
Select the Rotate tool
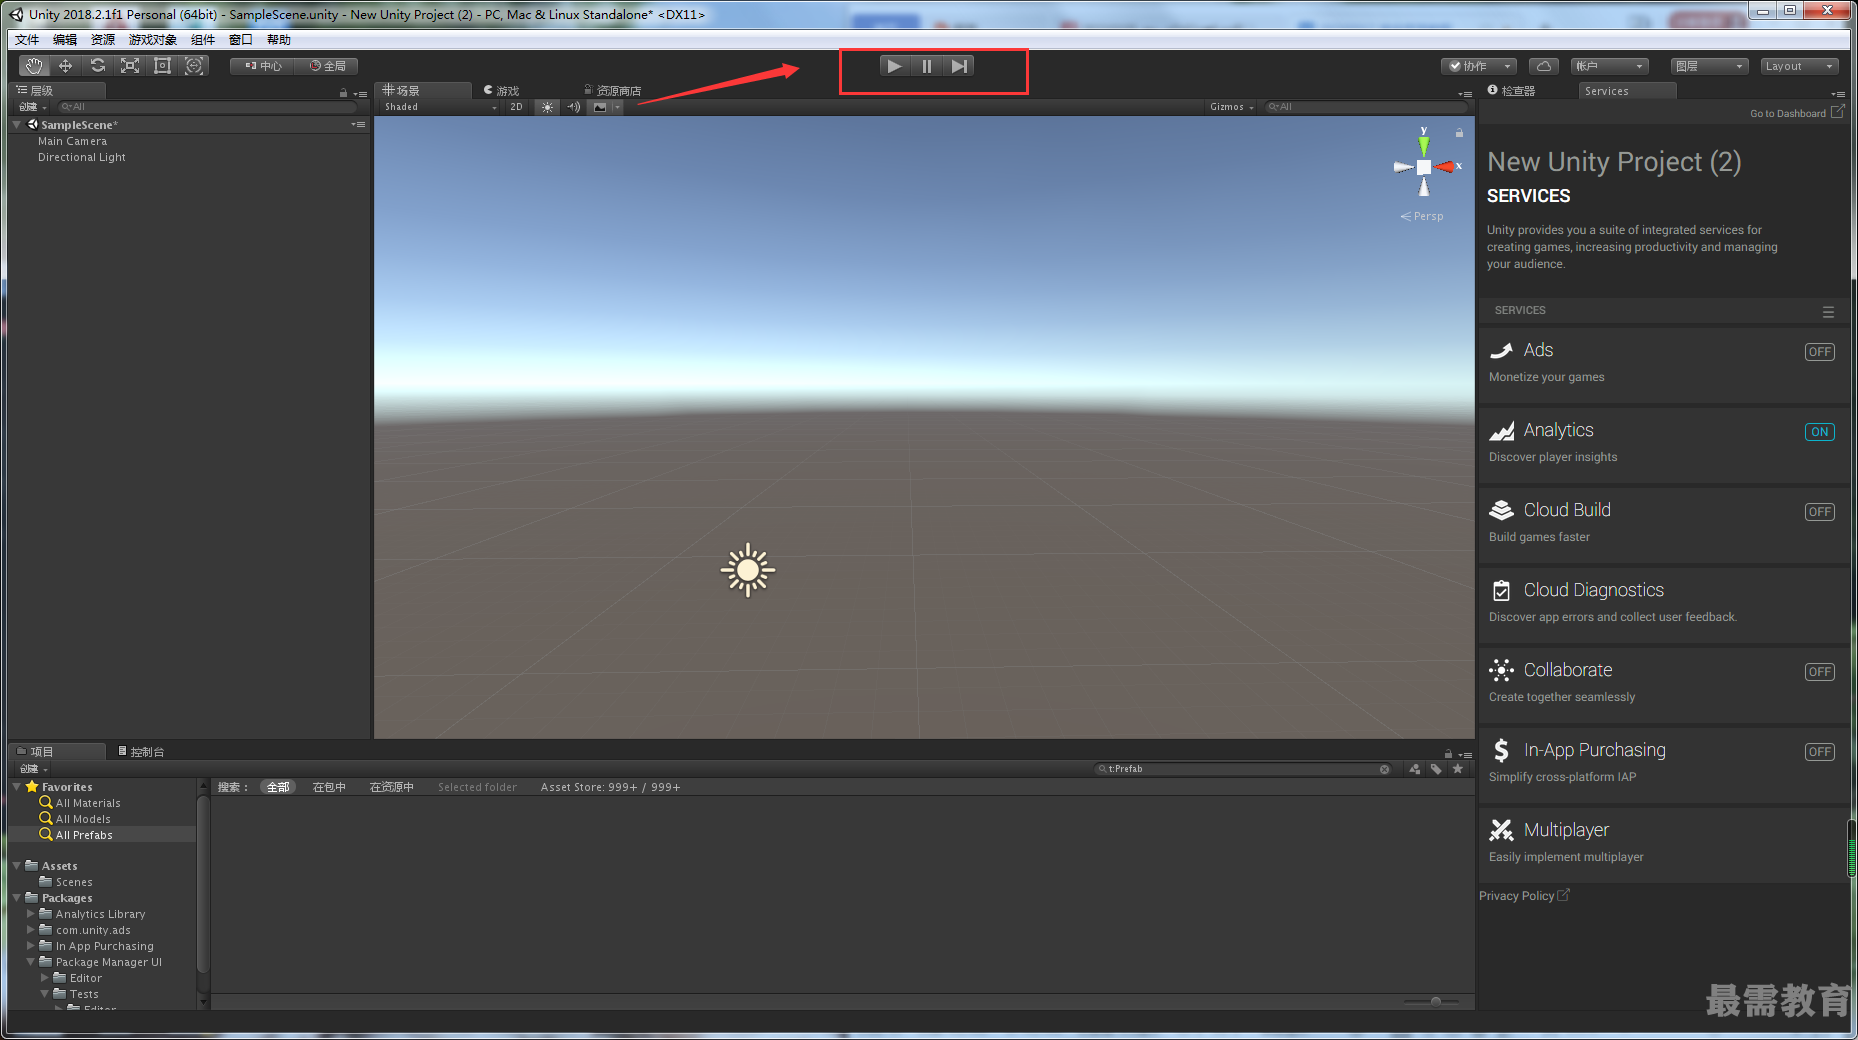point(98,66)
